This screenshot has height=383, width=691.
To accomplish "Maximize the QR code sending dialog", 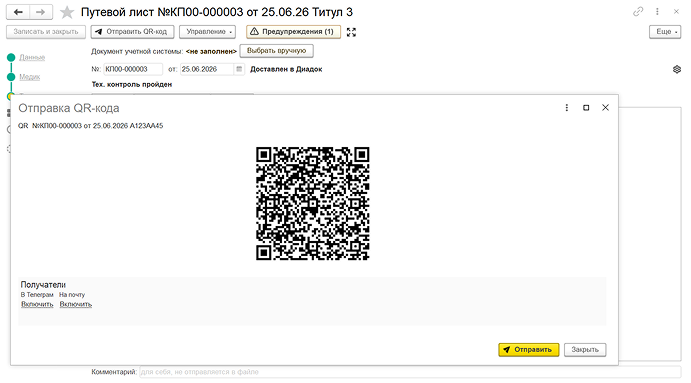I will (x=586, y=108).
